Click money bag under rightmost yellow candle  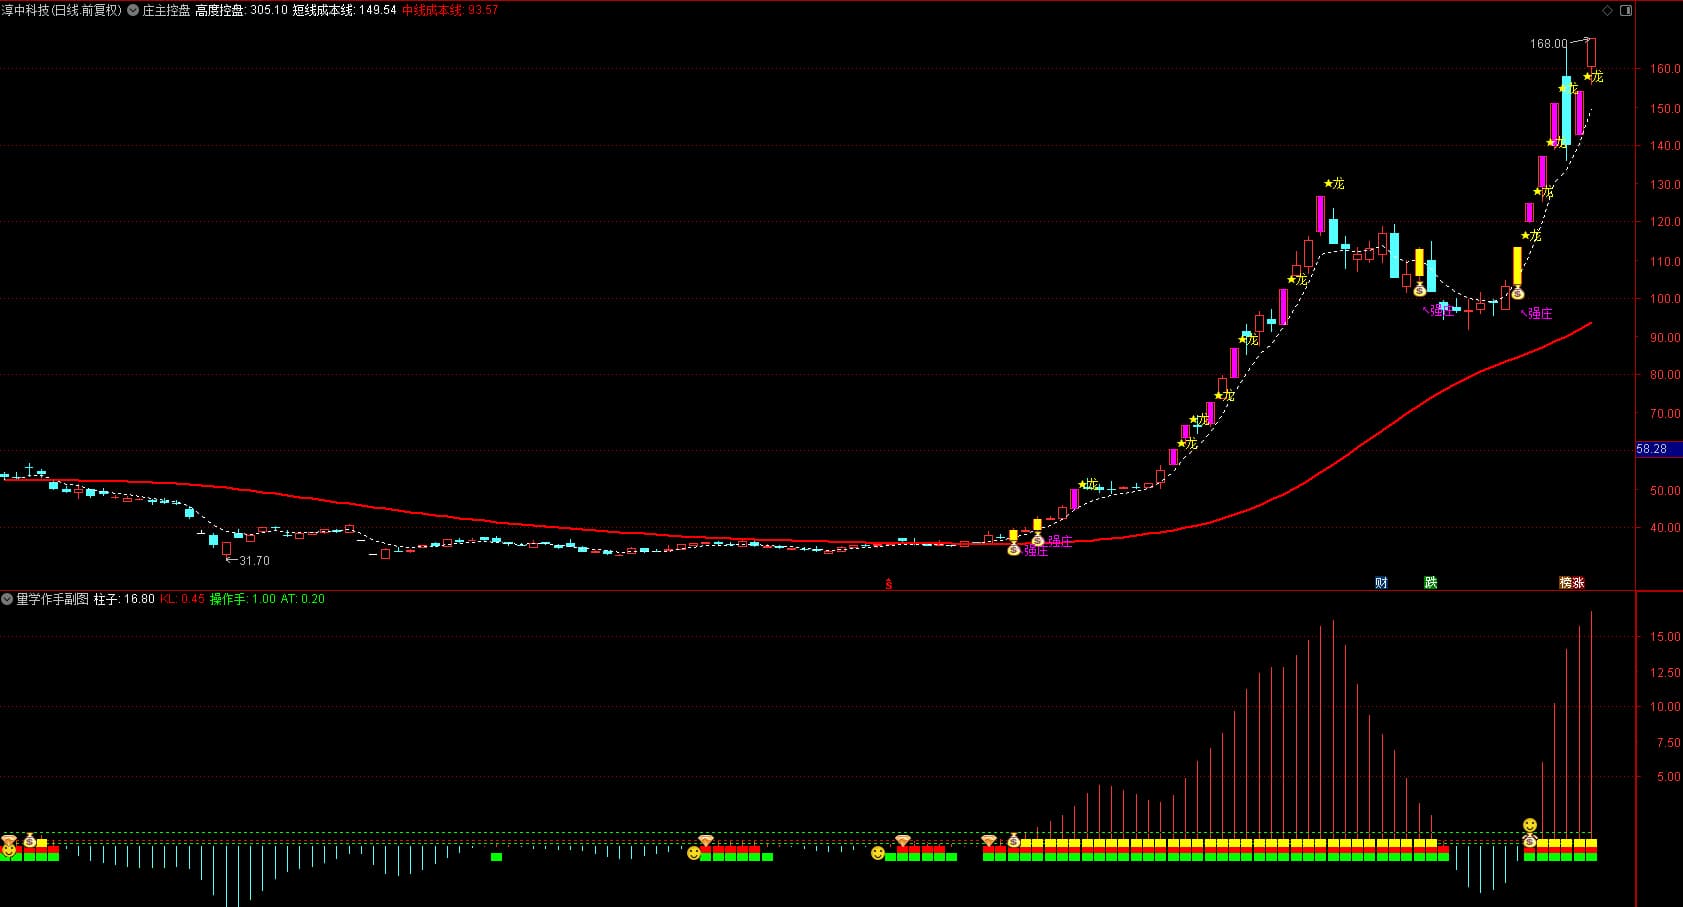point(1517,293)
